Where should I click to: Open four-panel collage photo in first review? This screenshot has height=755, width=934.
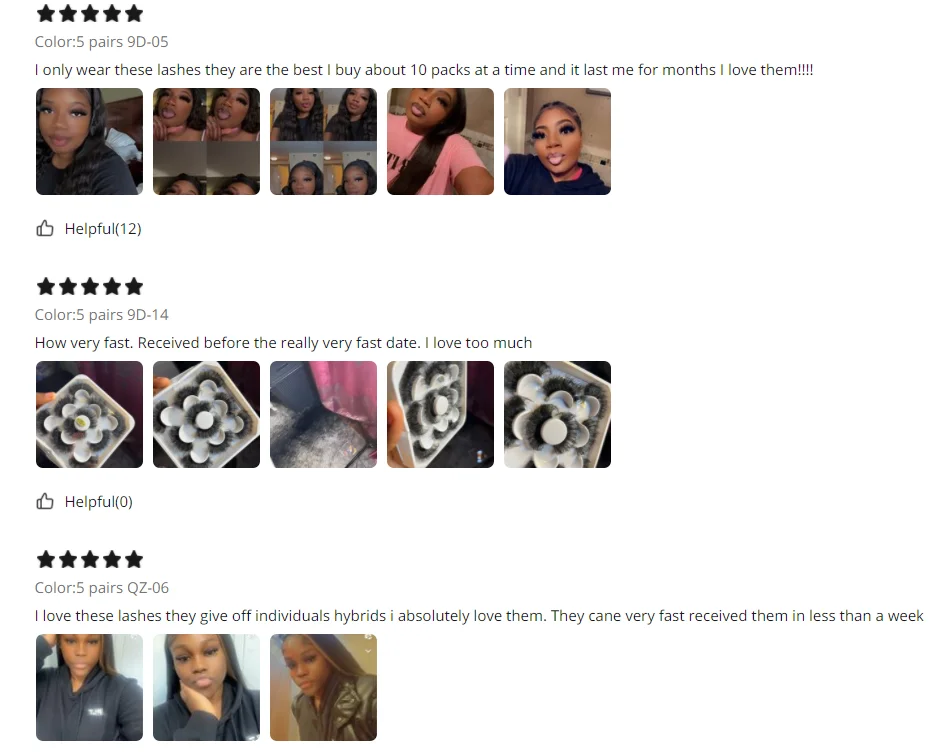(x=323, y=141)
